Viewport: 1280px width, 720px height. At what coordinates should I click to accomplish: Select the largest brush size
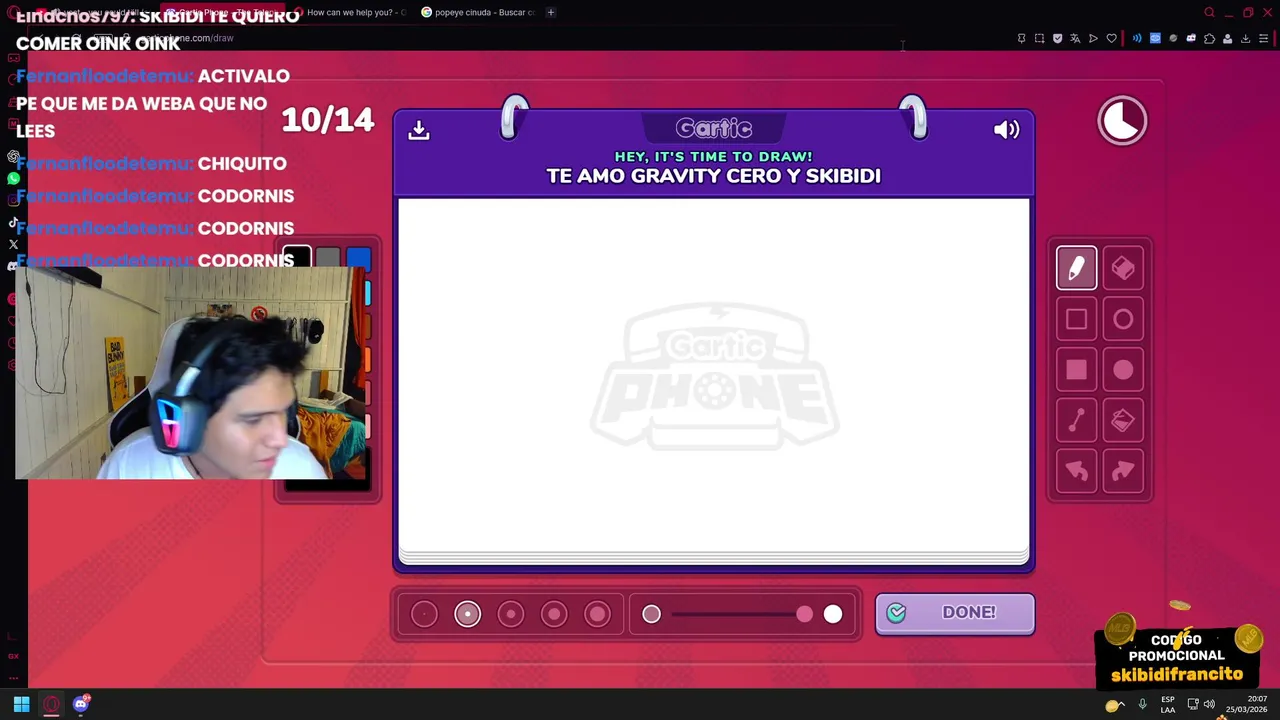coord(597,614)
